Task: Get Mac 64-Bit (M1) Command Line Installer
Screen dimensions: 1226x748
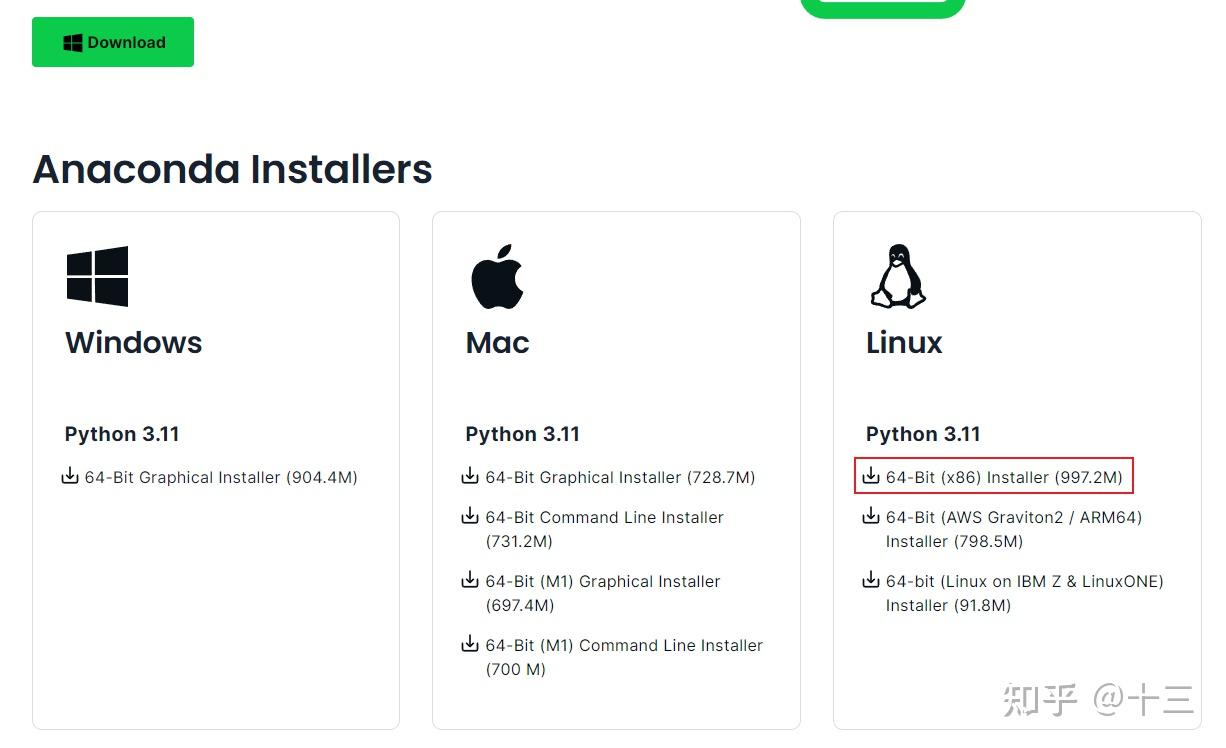Action: tap(623, 646)
